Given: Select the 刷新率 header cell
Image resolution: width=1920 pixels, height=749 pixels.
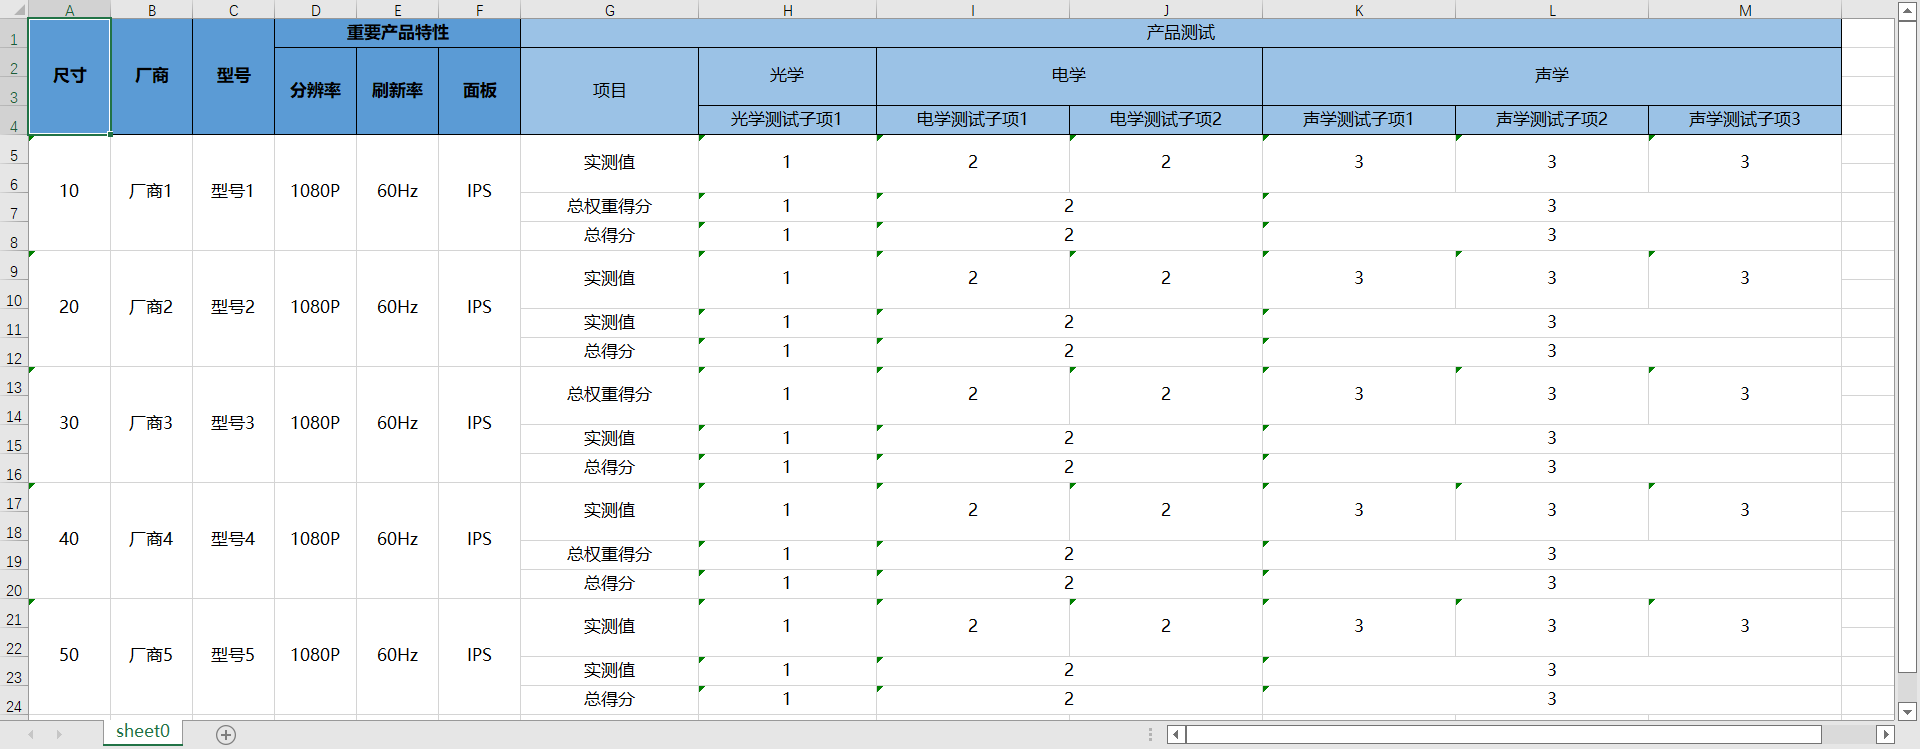Looking at the screenshot, I should click(x=397, y=91).
